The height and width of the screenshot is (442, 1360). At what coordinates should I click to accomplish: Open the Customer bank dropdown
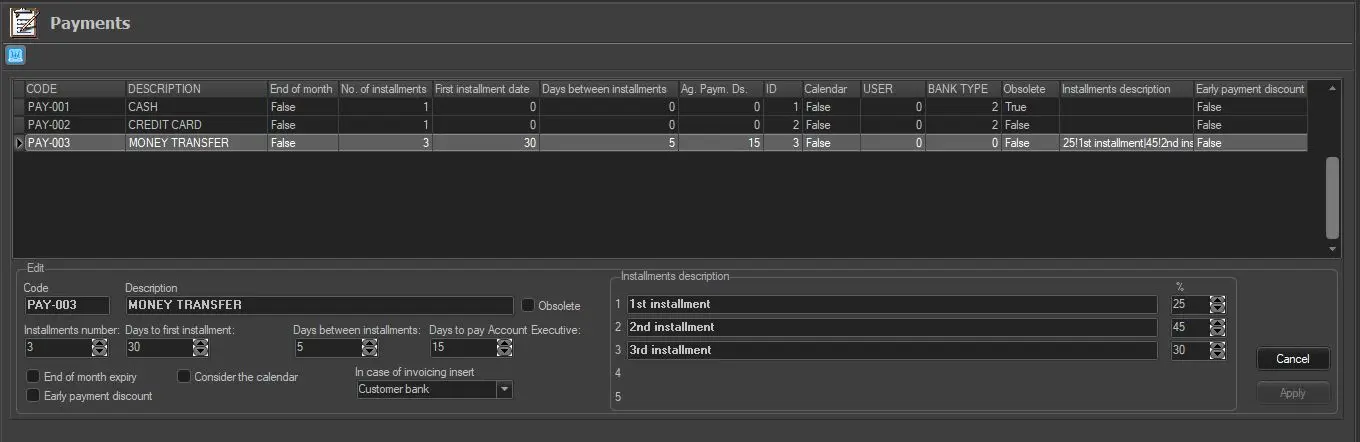[504, 389]
